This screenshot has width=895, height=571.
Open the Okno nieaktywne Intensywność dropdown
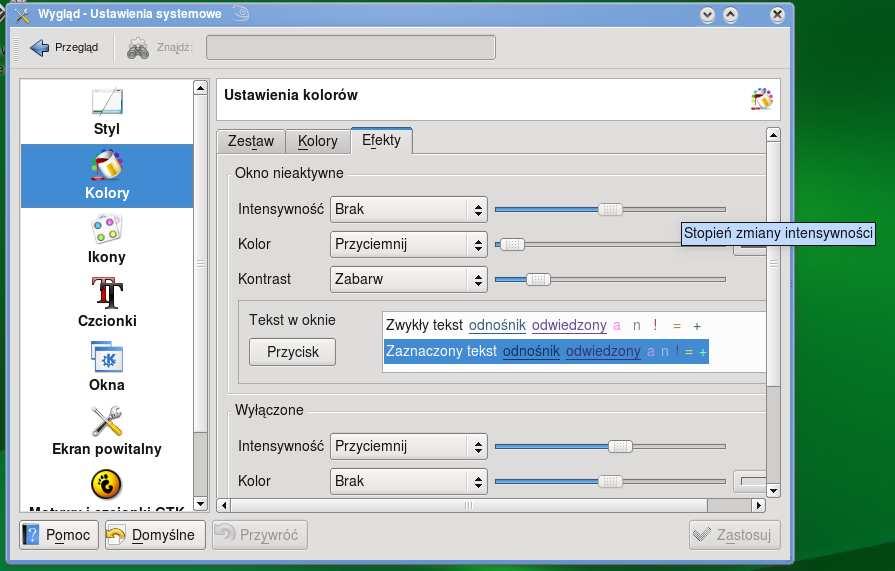click(x=409, y=210)
